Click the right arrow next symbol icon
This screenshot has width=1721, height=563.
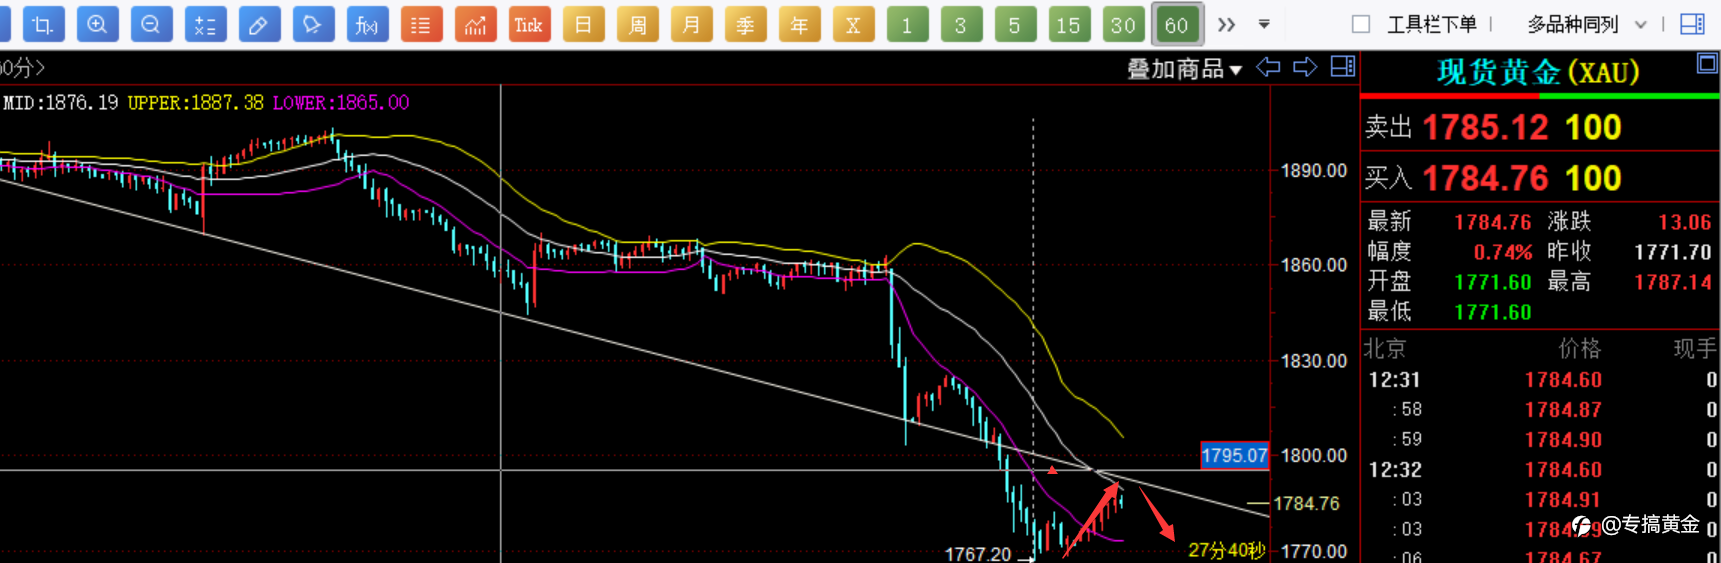click(1305, 67)
